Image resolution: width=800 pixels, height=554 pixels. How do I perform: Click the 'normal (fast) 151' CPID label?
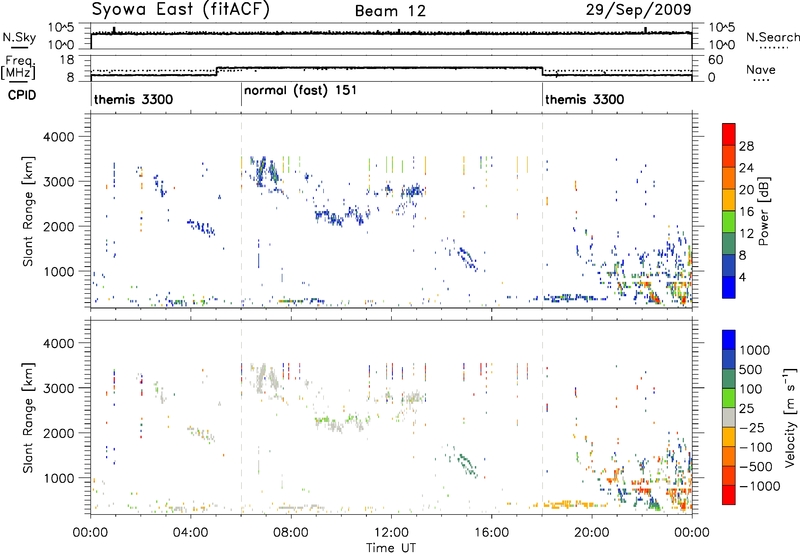(x=300, y=91)
